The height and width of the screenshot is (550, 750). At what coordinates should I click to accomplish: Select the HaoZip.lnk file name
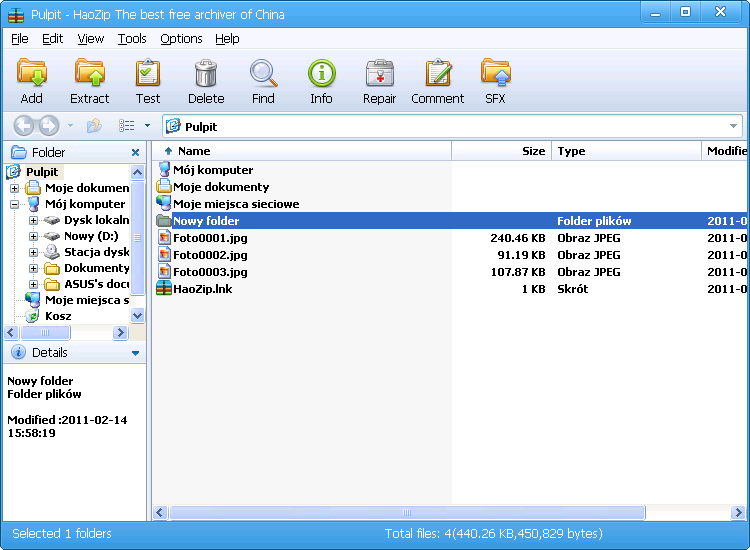pyautogui.click(x=203, y=289)
